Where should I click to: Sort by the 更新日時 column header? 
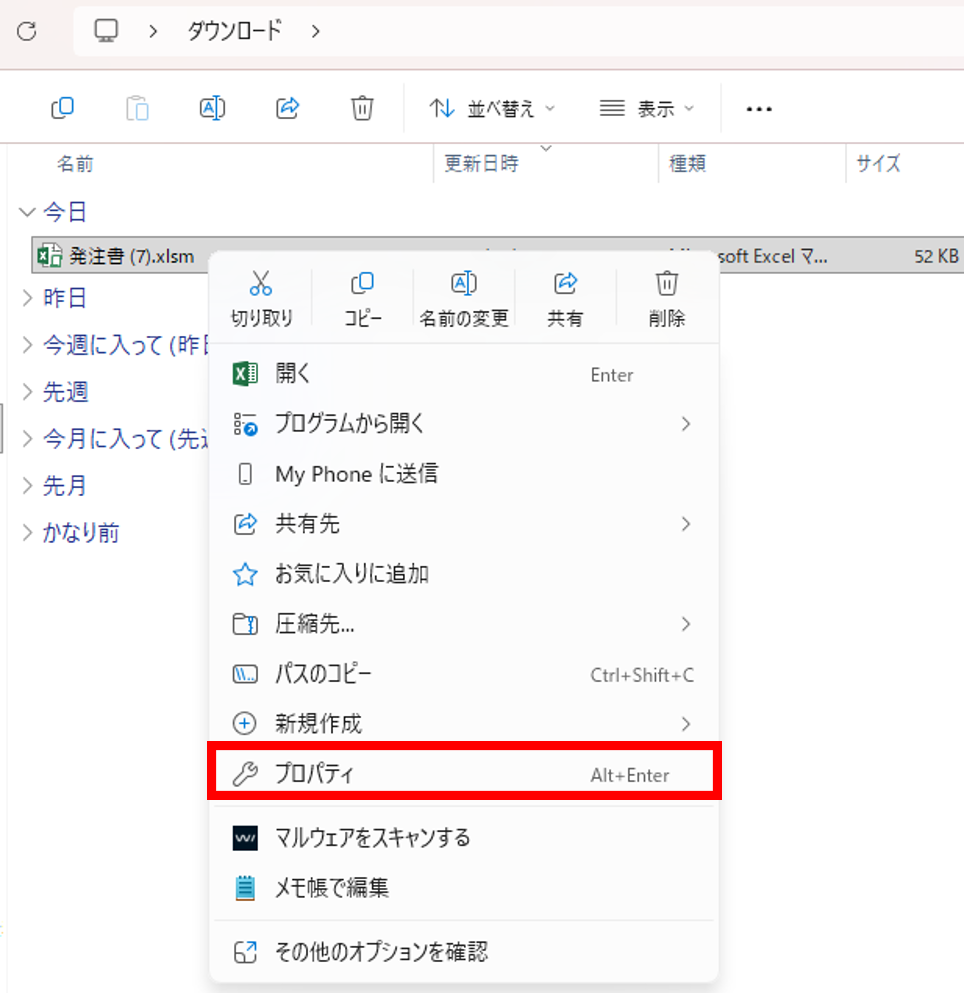click(482, 164)
